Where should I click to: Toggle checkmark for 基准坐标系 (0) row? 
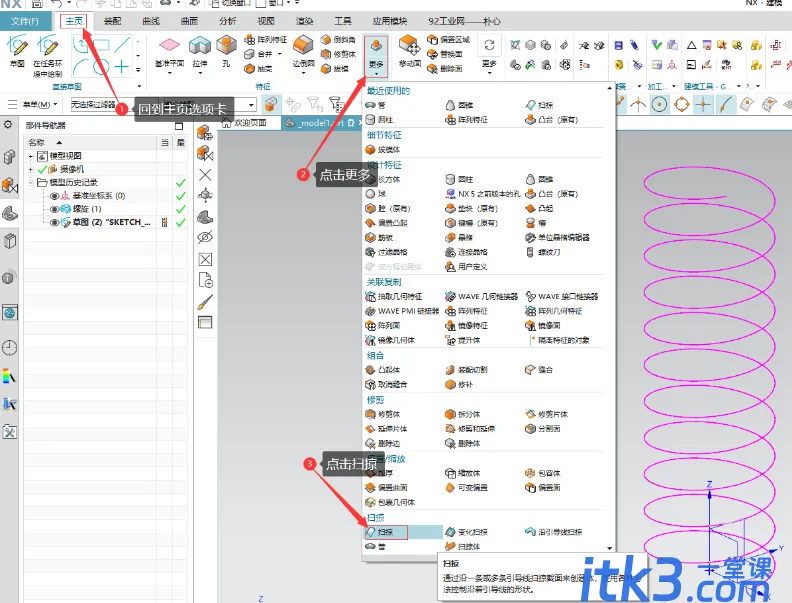(180, 196)
